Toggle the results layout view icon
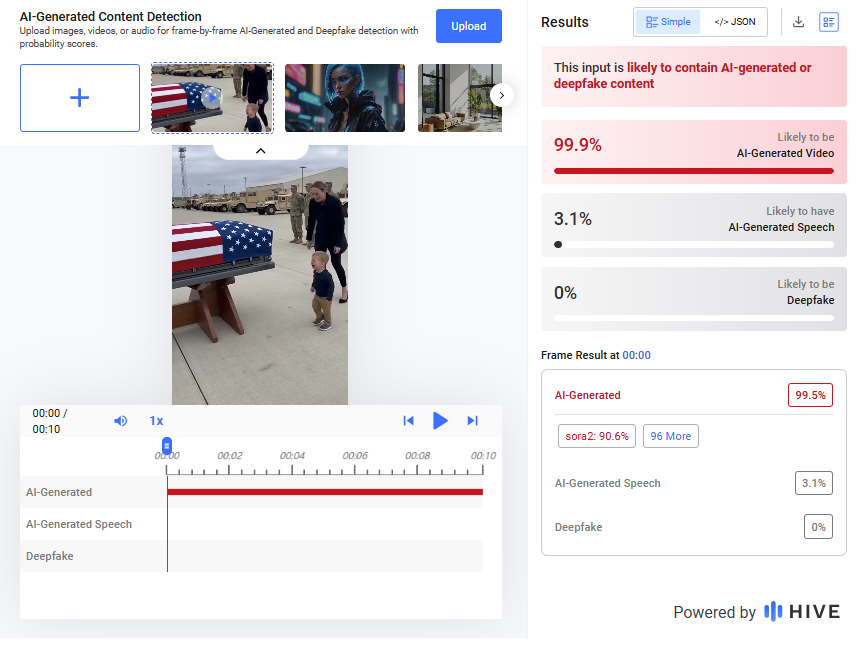Screen dimensions: 861x652 pos(828,22)
